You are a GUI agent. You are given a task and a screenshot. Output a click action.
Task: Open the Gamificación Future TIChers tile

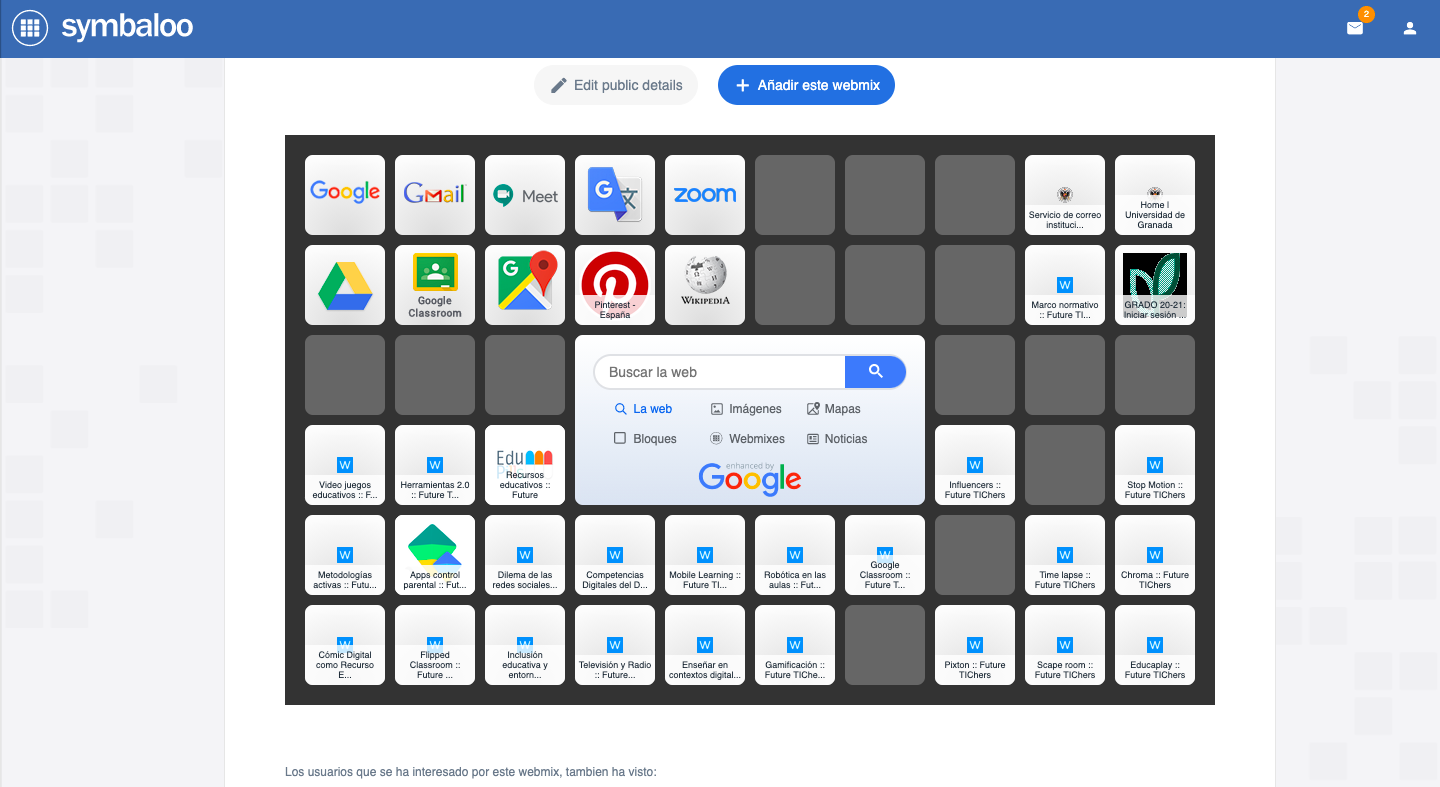click(x=795, y=645)
